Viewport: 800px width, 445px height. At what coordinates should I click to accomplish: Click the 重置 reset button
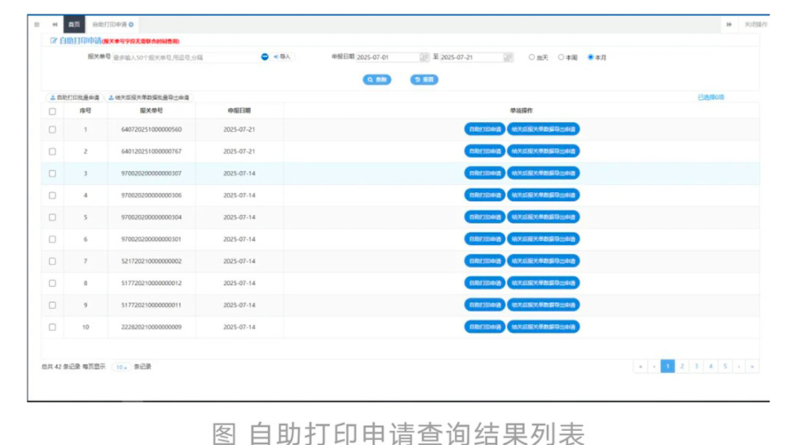423,79
